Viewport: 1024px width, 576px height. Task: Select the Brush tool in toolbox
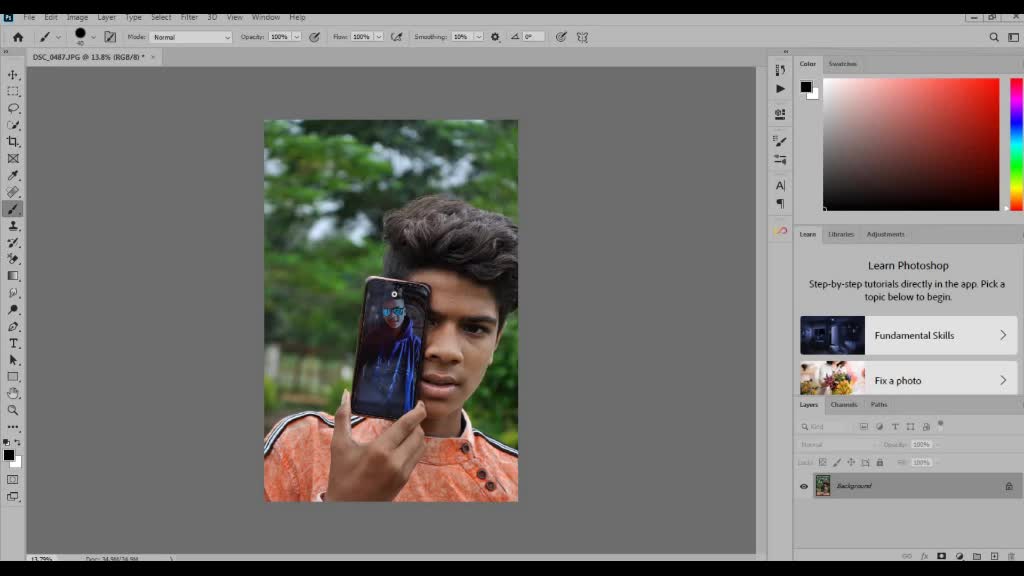coord(13,209)
